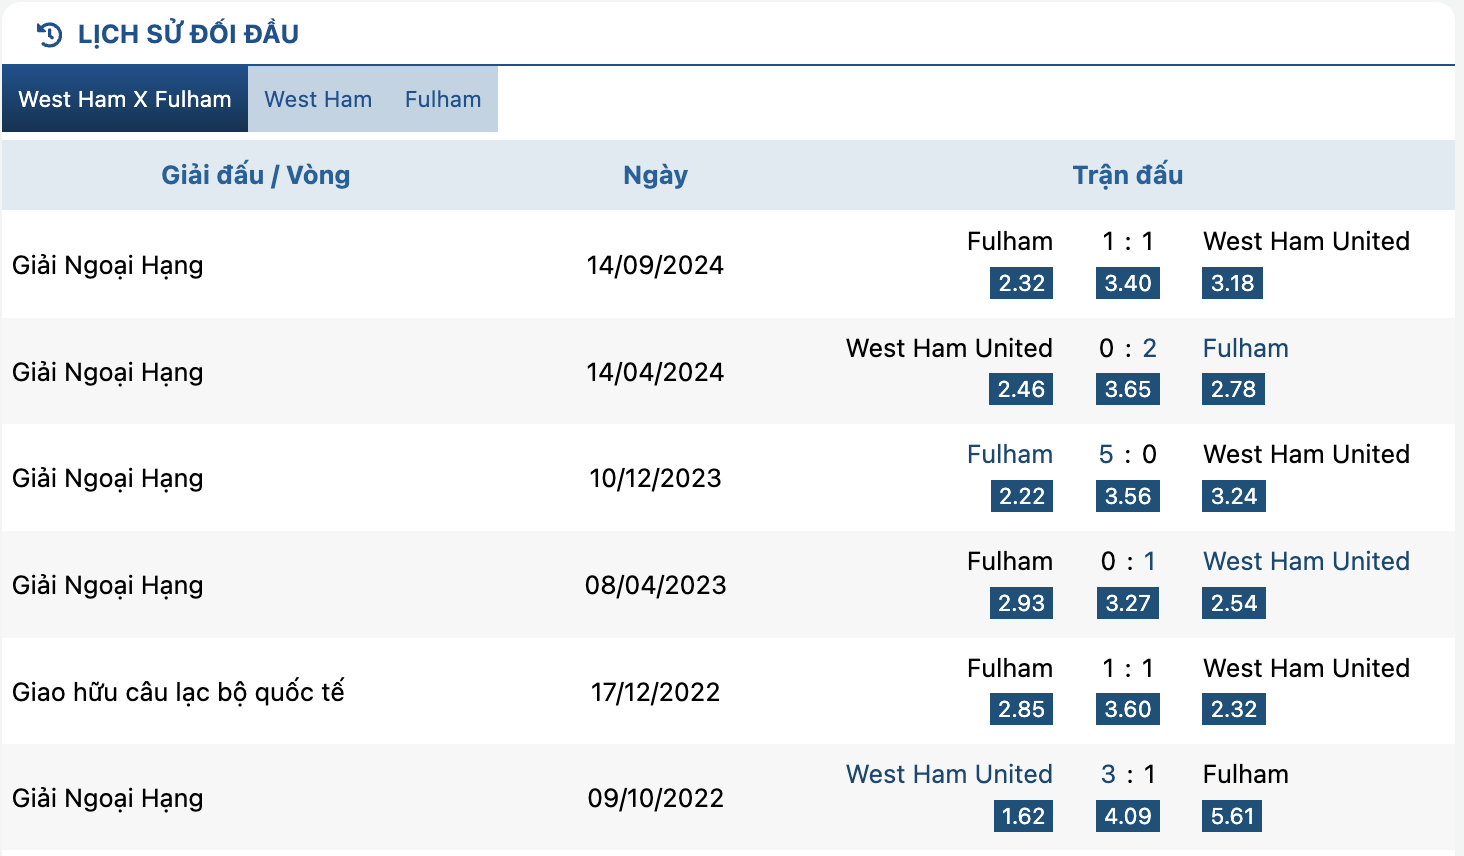
Task: Click odds 2.46 badge
Action: tap(1021, 389)
